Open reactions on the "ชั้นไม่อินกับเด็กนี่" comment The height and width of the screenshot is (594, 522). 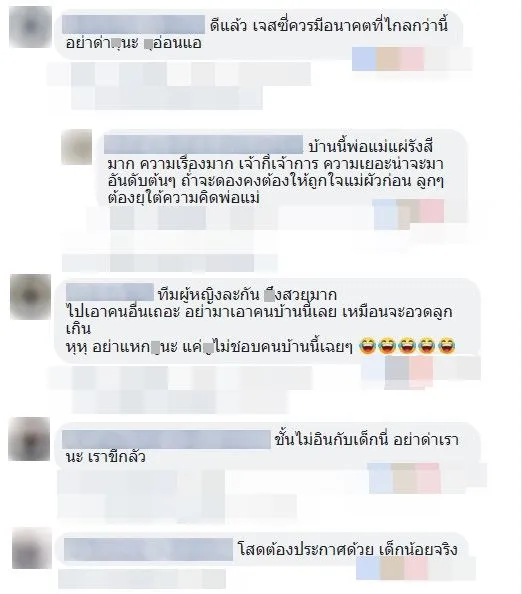427,477
